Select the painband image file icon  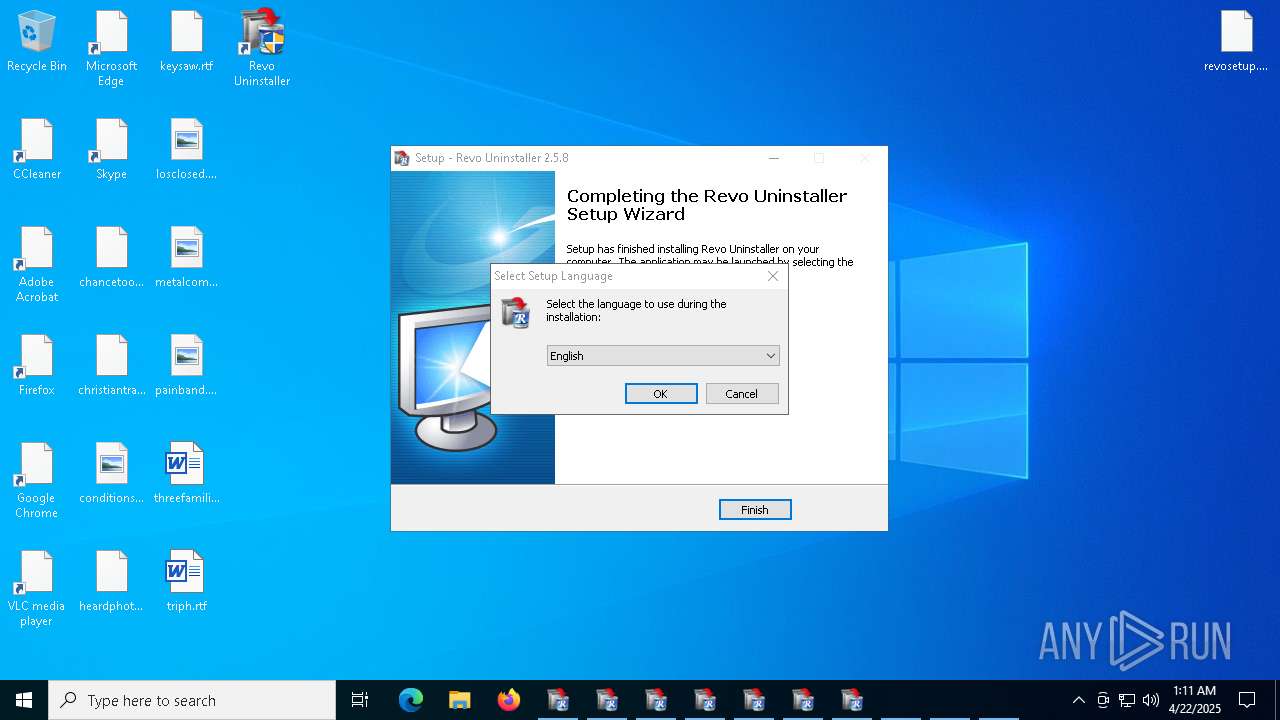click(186, 366)
